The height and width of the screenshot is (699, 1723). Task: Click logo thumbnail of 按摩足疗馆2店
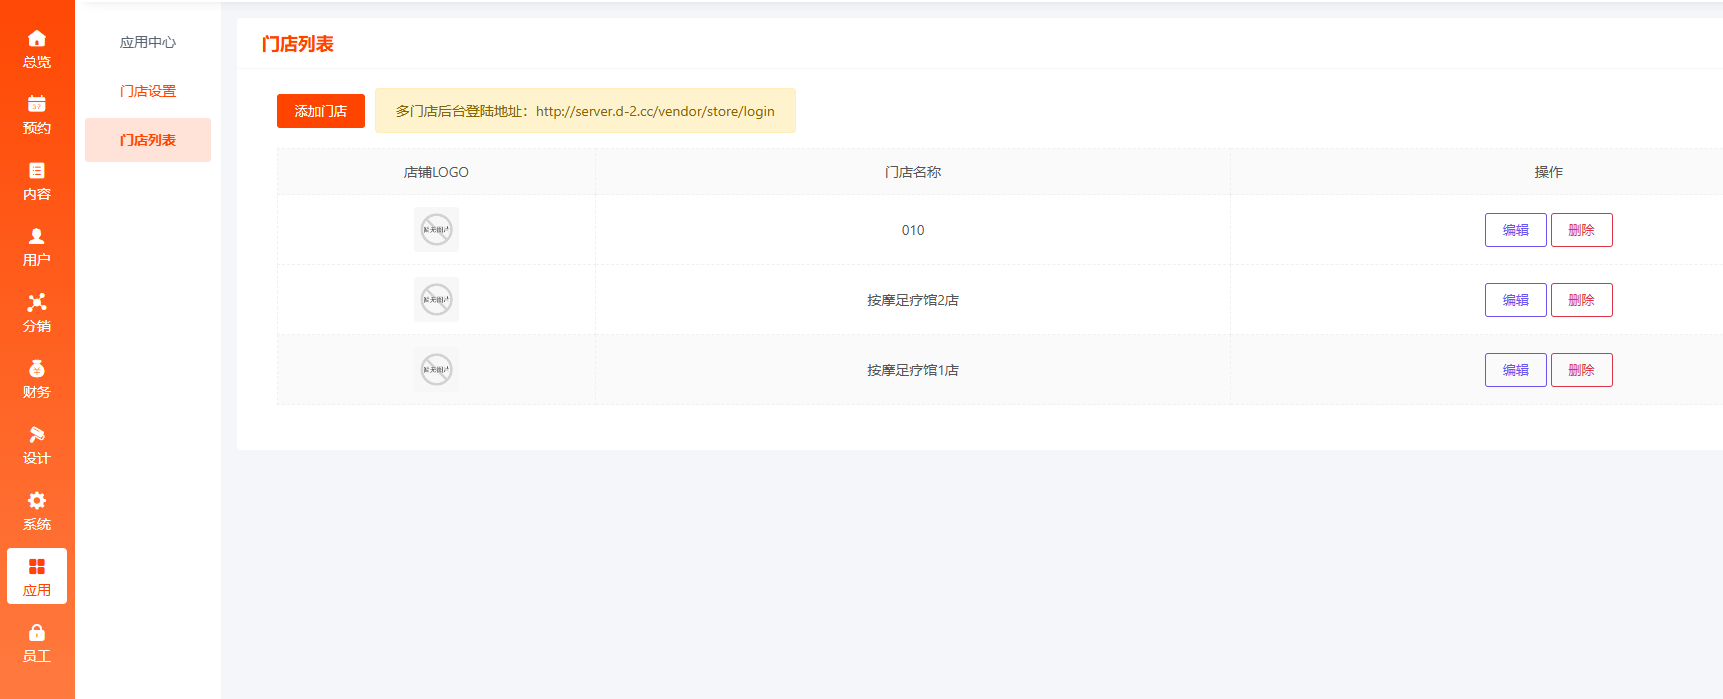tap(436, 300)
